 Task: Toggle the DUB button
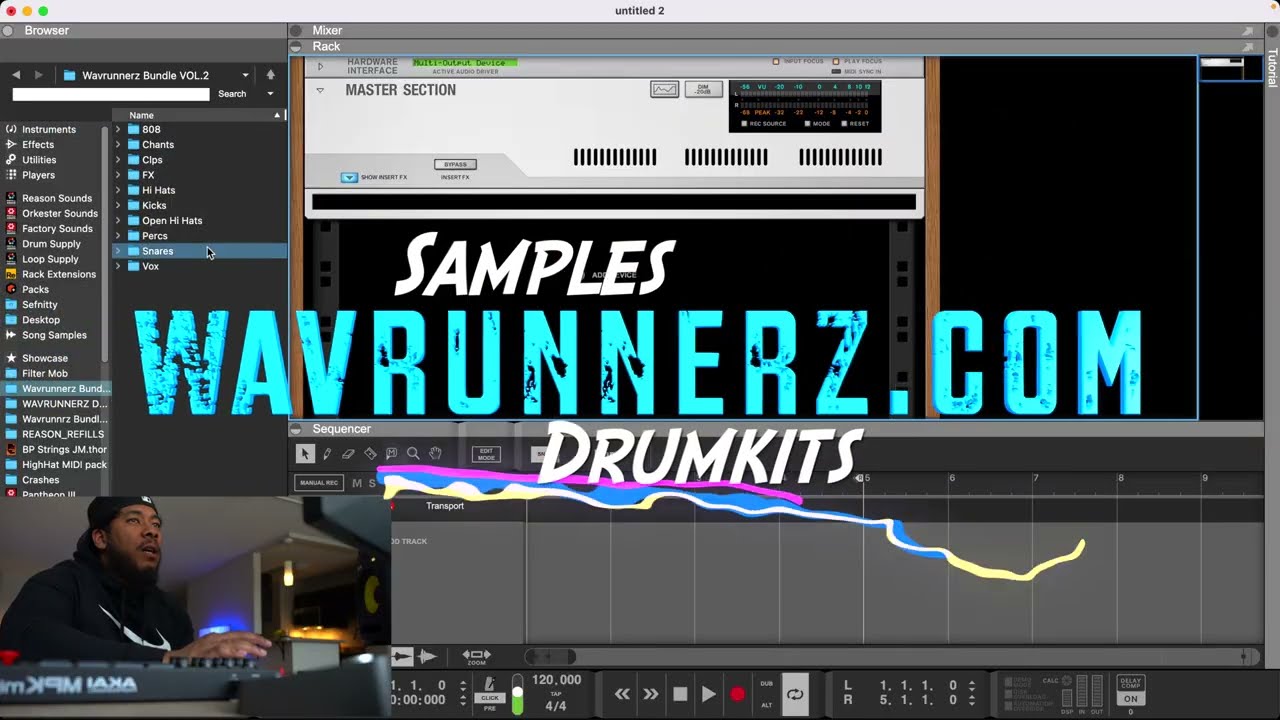coord(767,684)
